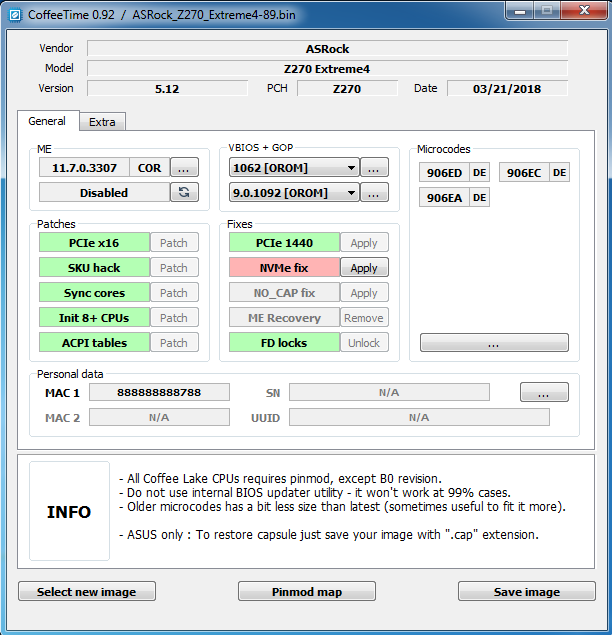The image size is (612, 635).
Task: Click the ME refresh icon button
Action: [184, 192]
